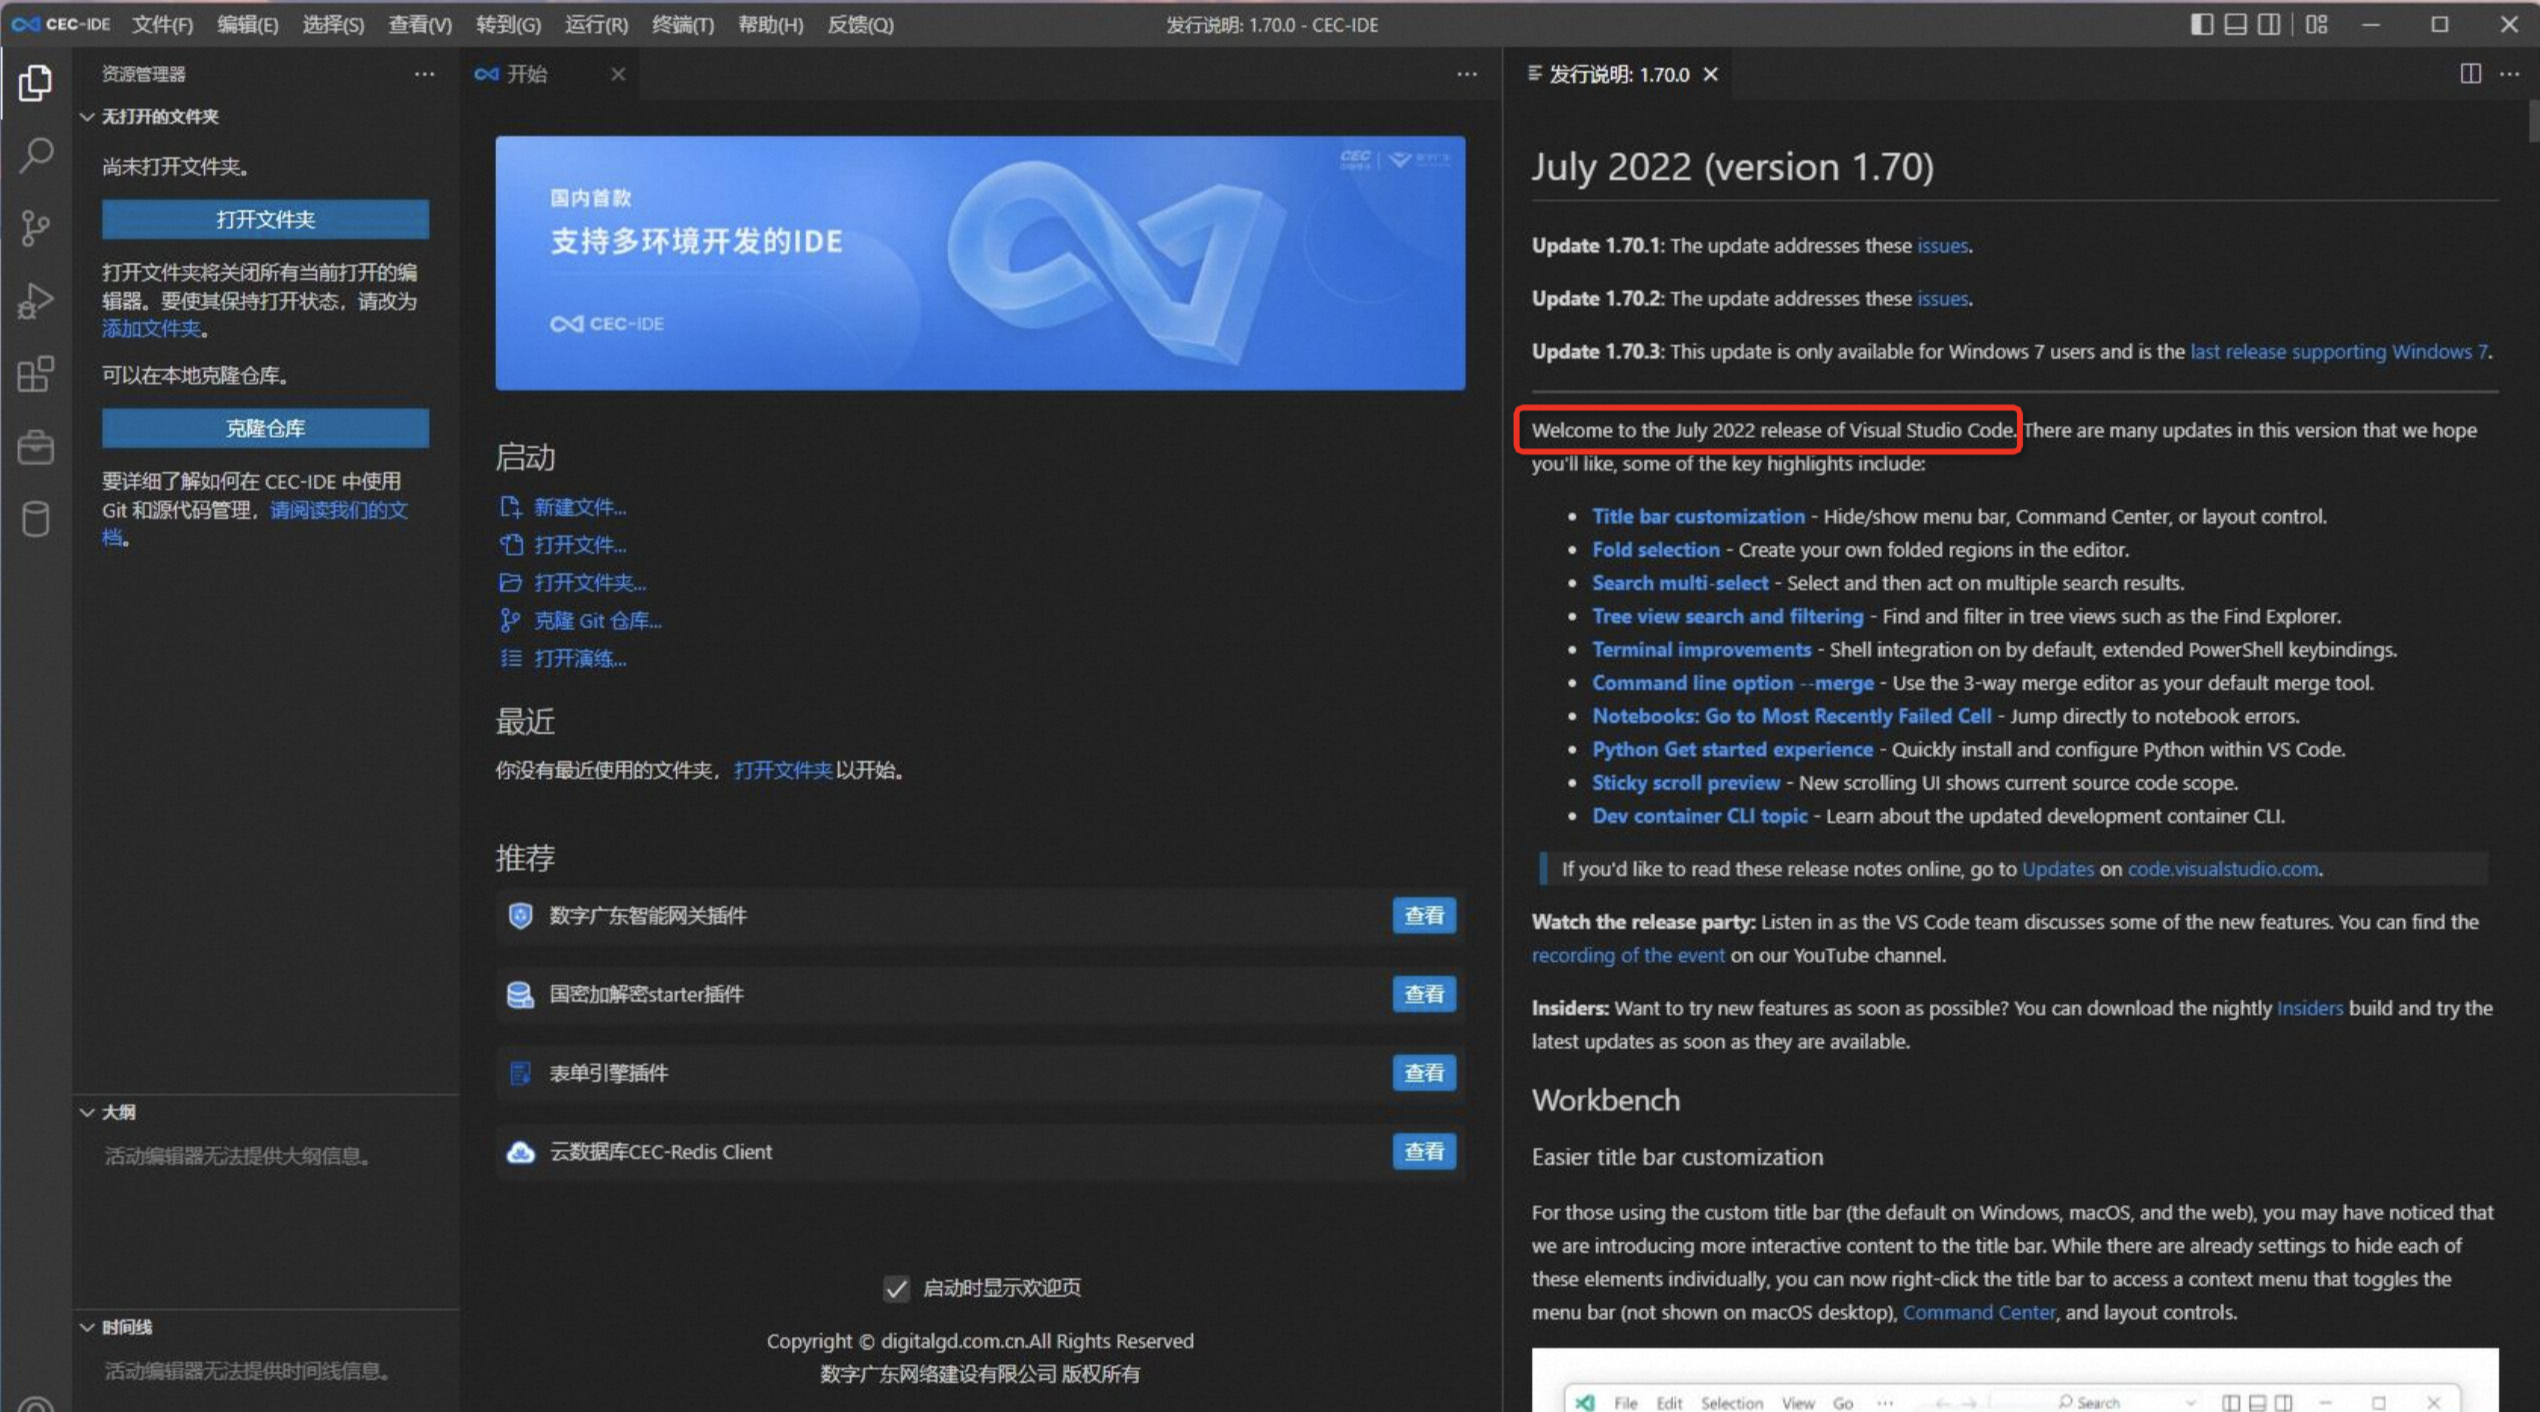This screenshot has height=1412, width=2540.
Task: Open the Source Control icon
Action: pyautogui.click(x=36, y=228)
